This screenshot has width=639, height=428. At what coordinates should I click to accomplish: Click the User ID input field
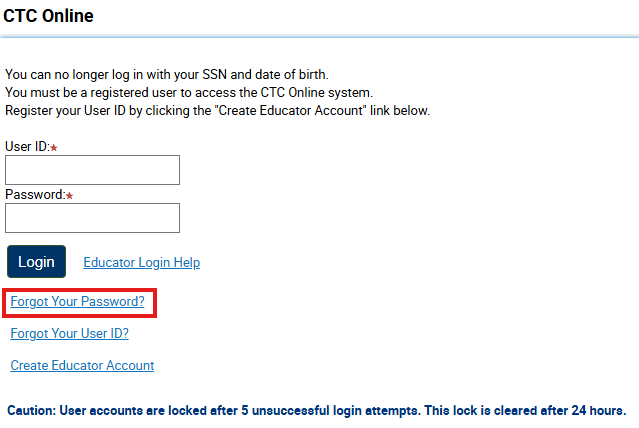[x=92, y=170]
